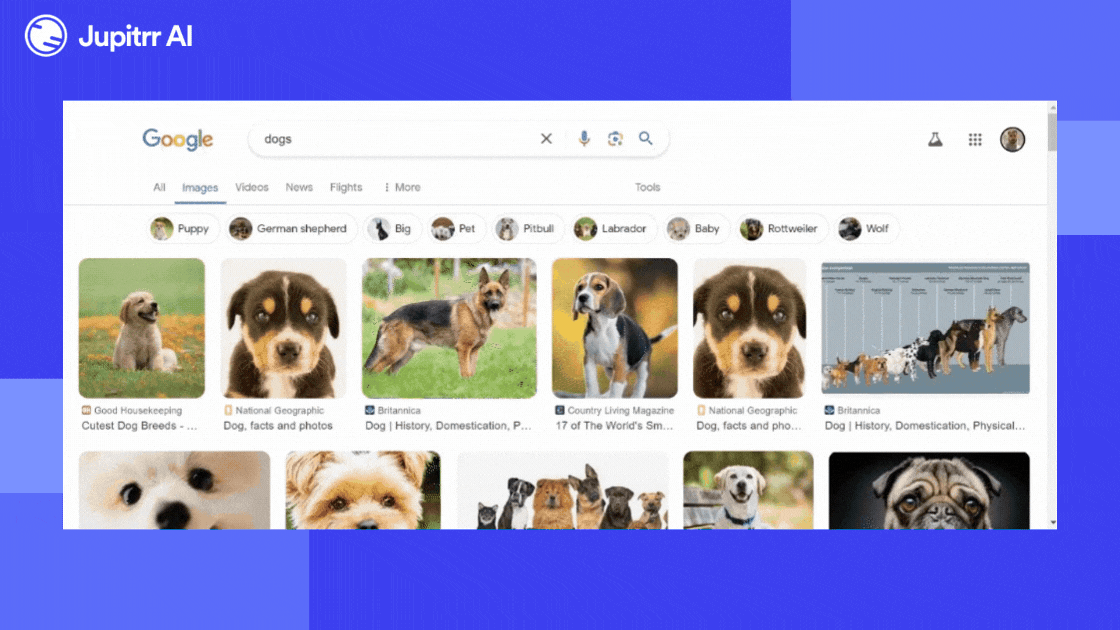Viewport: 1120px width, 630px height.
Task: Open the Google apps grid icon
Action: click(x=975, y=139)
